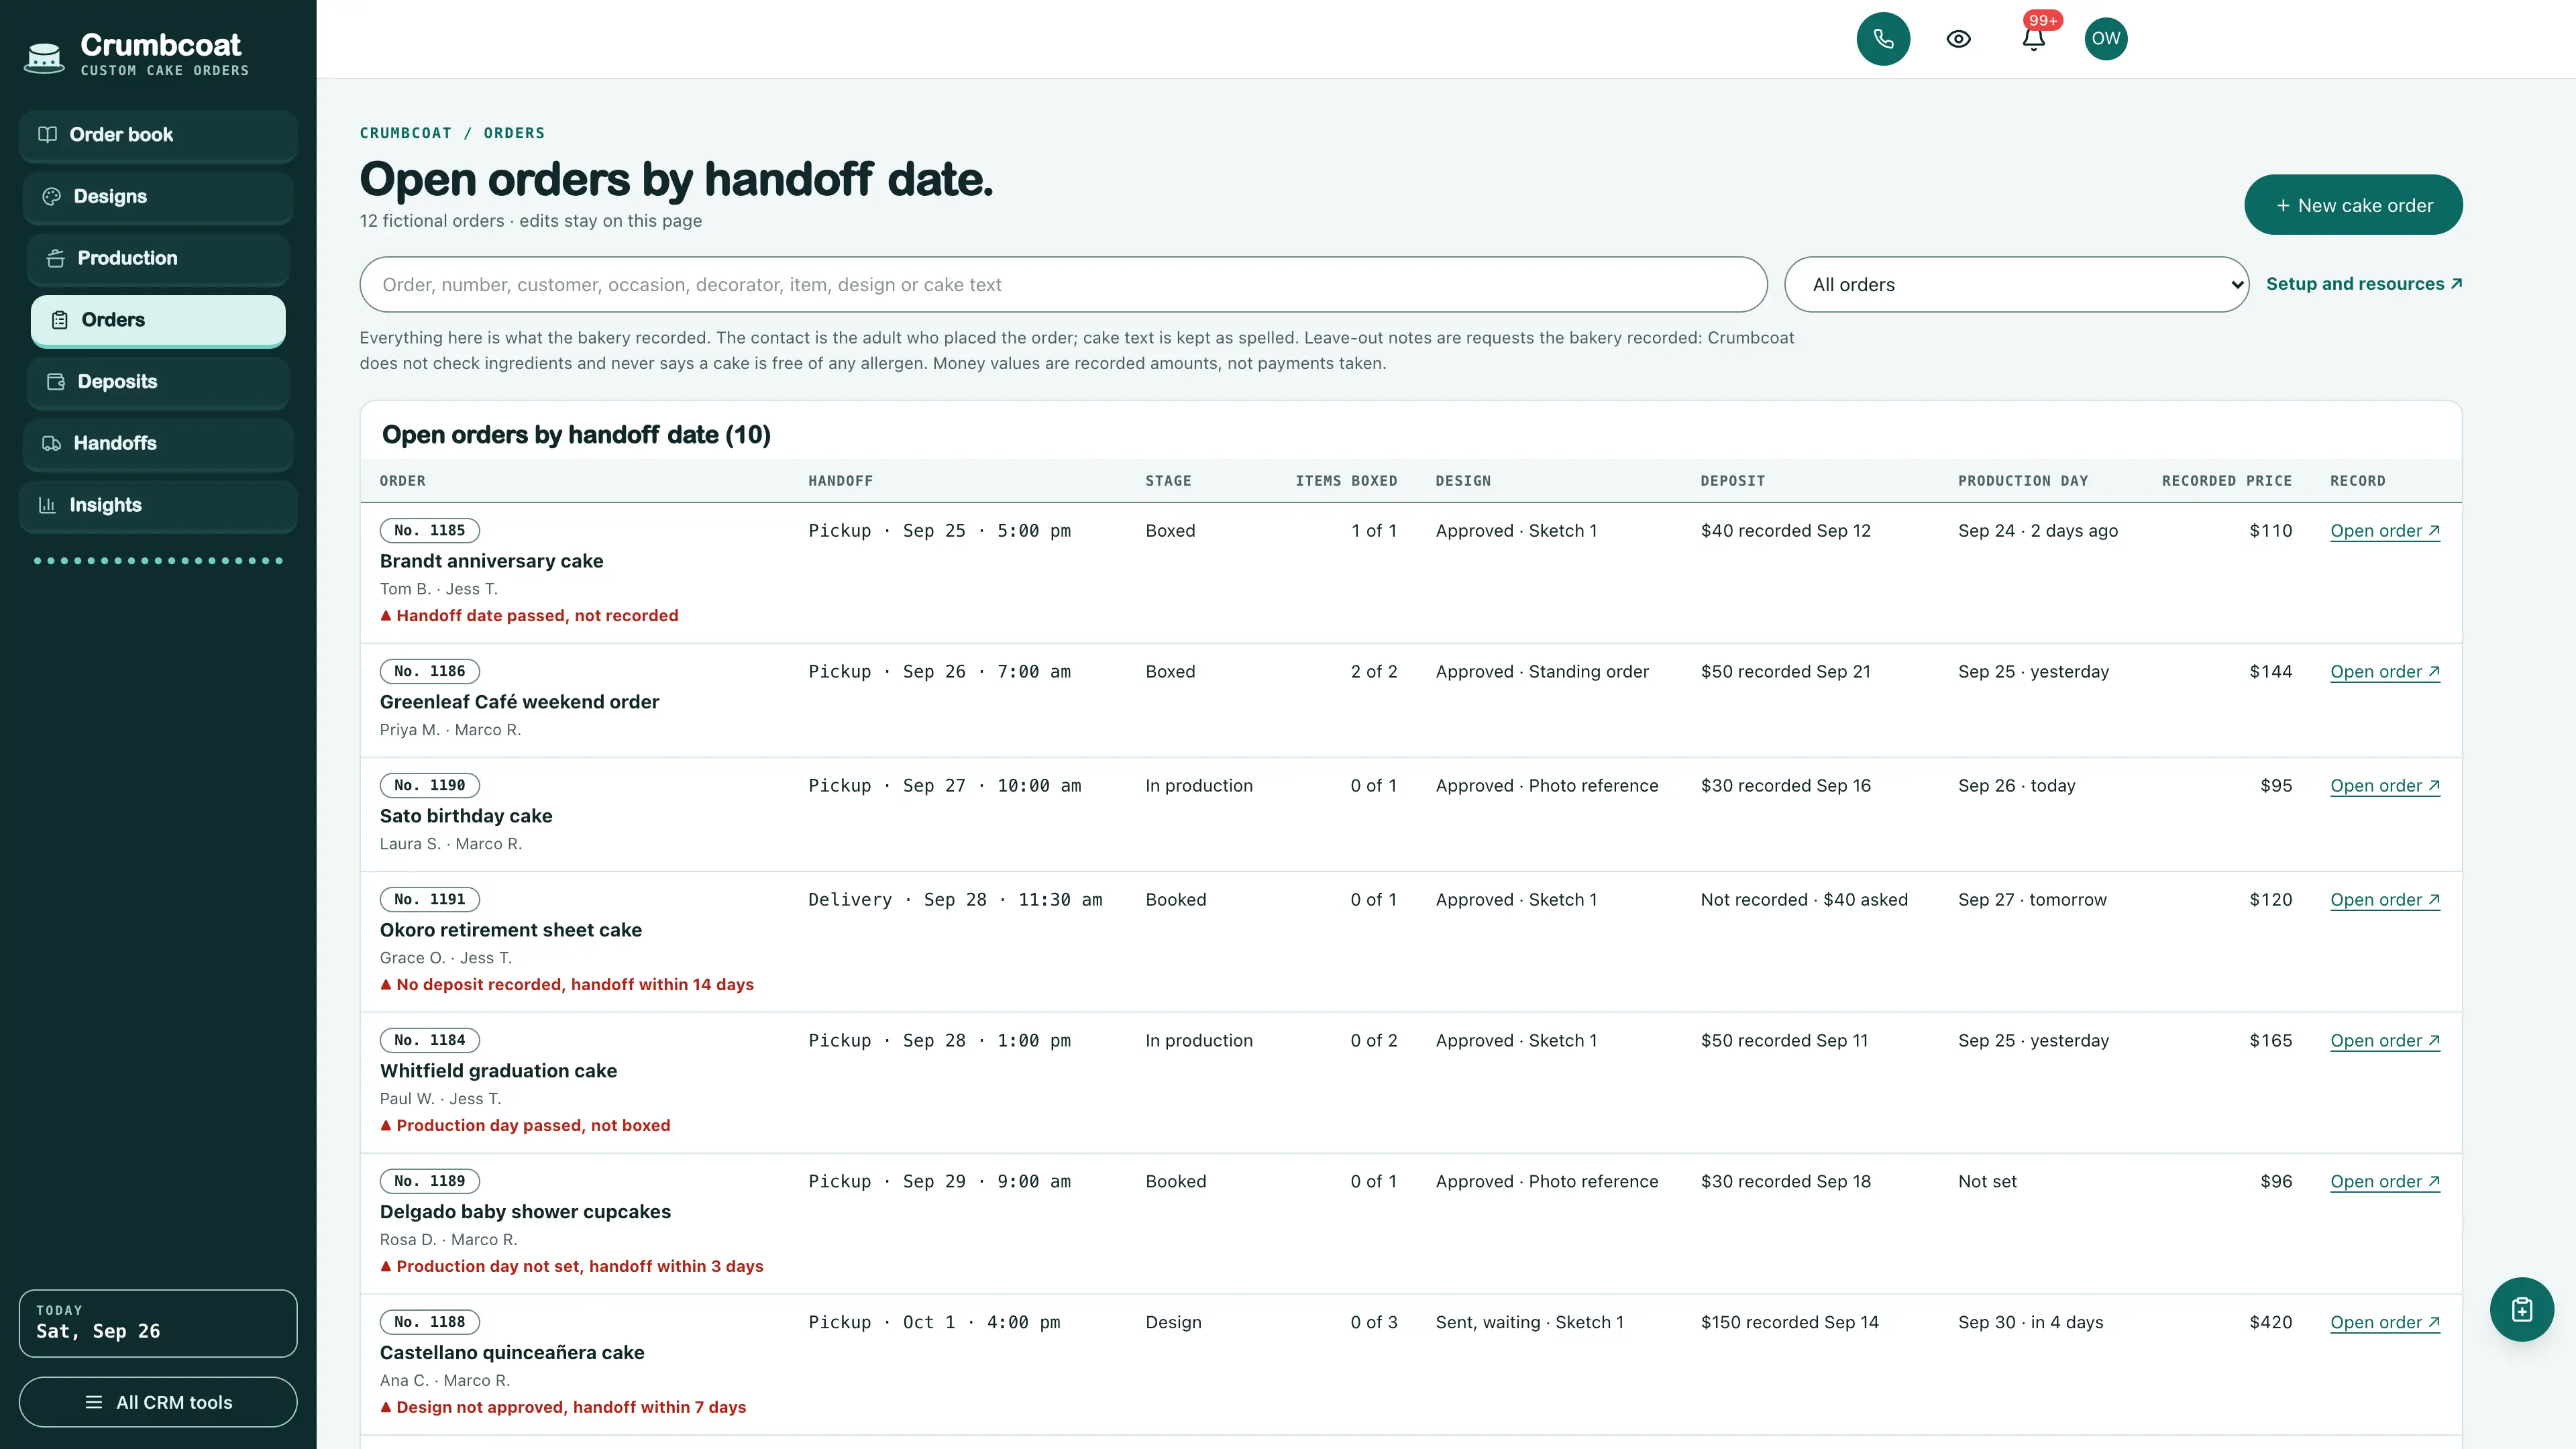The height and width of the screenshot is (1449, 2576).
Task: Click the Crumbcoat cake logo
Action: (x=43, y=57)
